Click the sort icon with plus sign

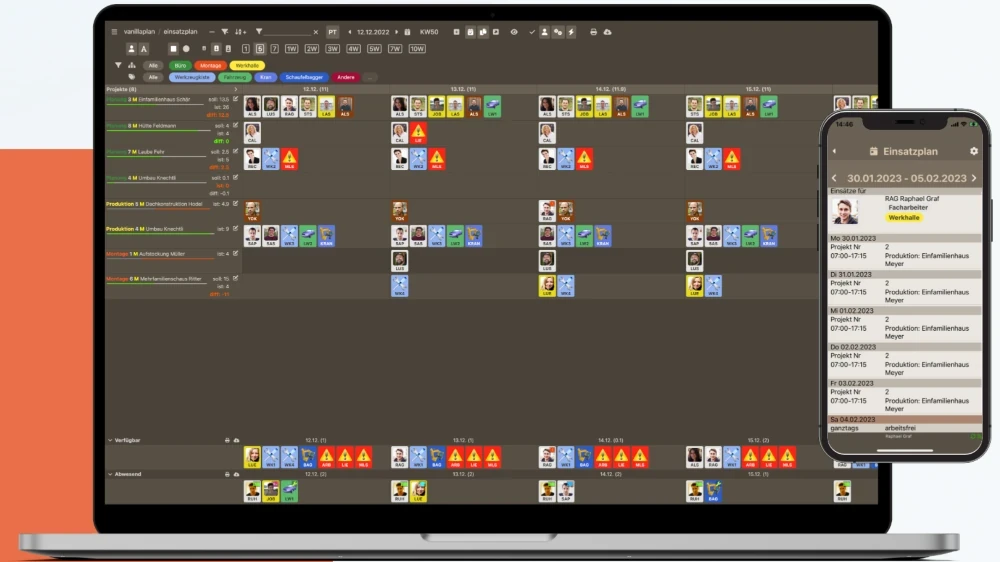pos(240,32)
